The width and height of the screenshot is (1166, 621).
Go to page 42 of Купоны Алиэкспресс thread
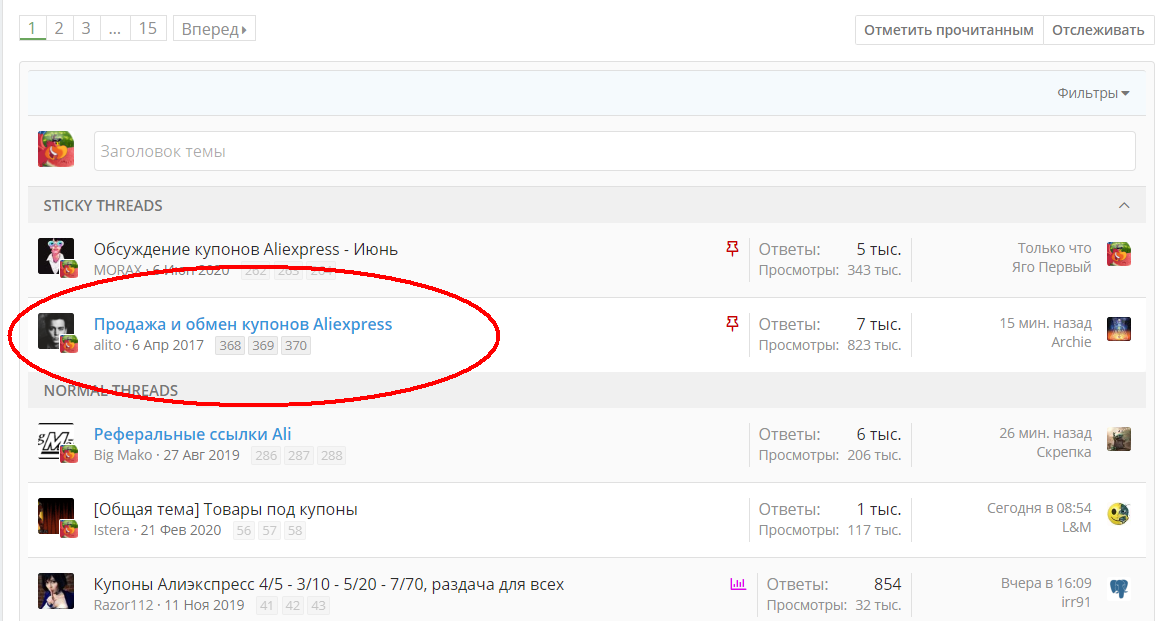coord(293,606)
